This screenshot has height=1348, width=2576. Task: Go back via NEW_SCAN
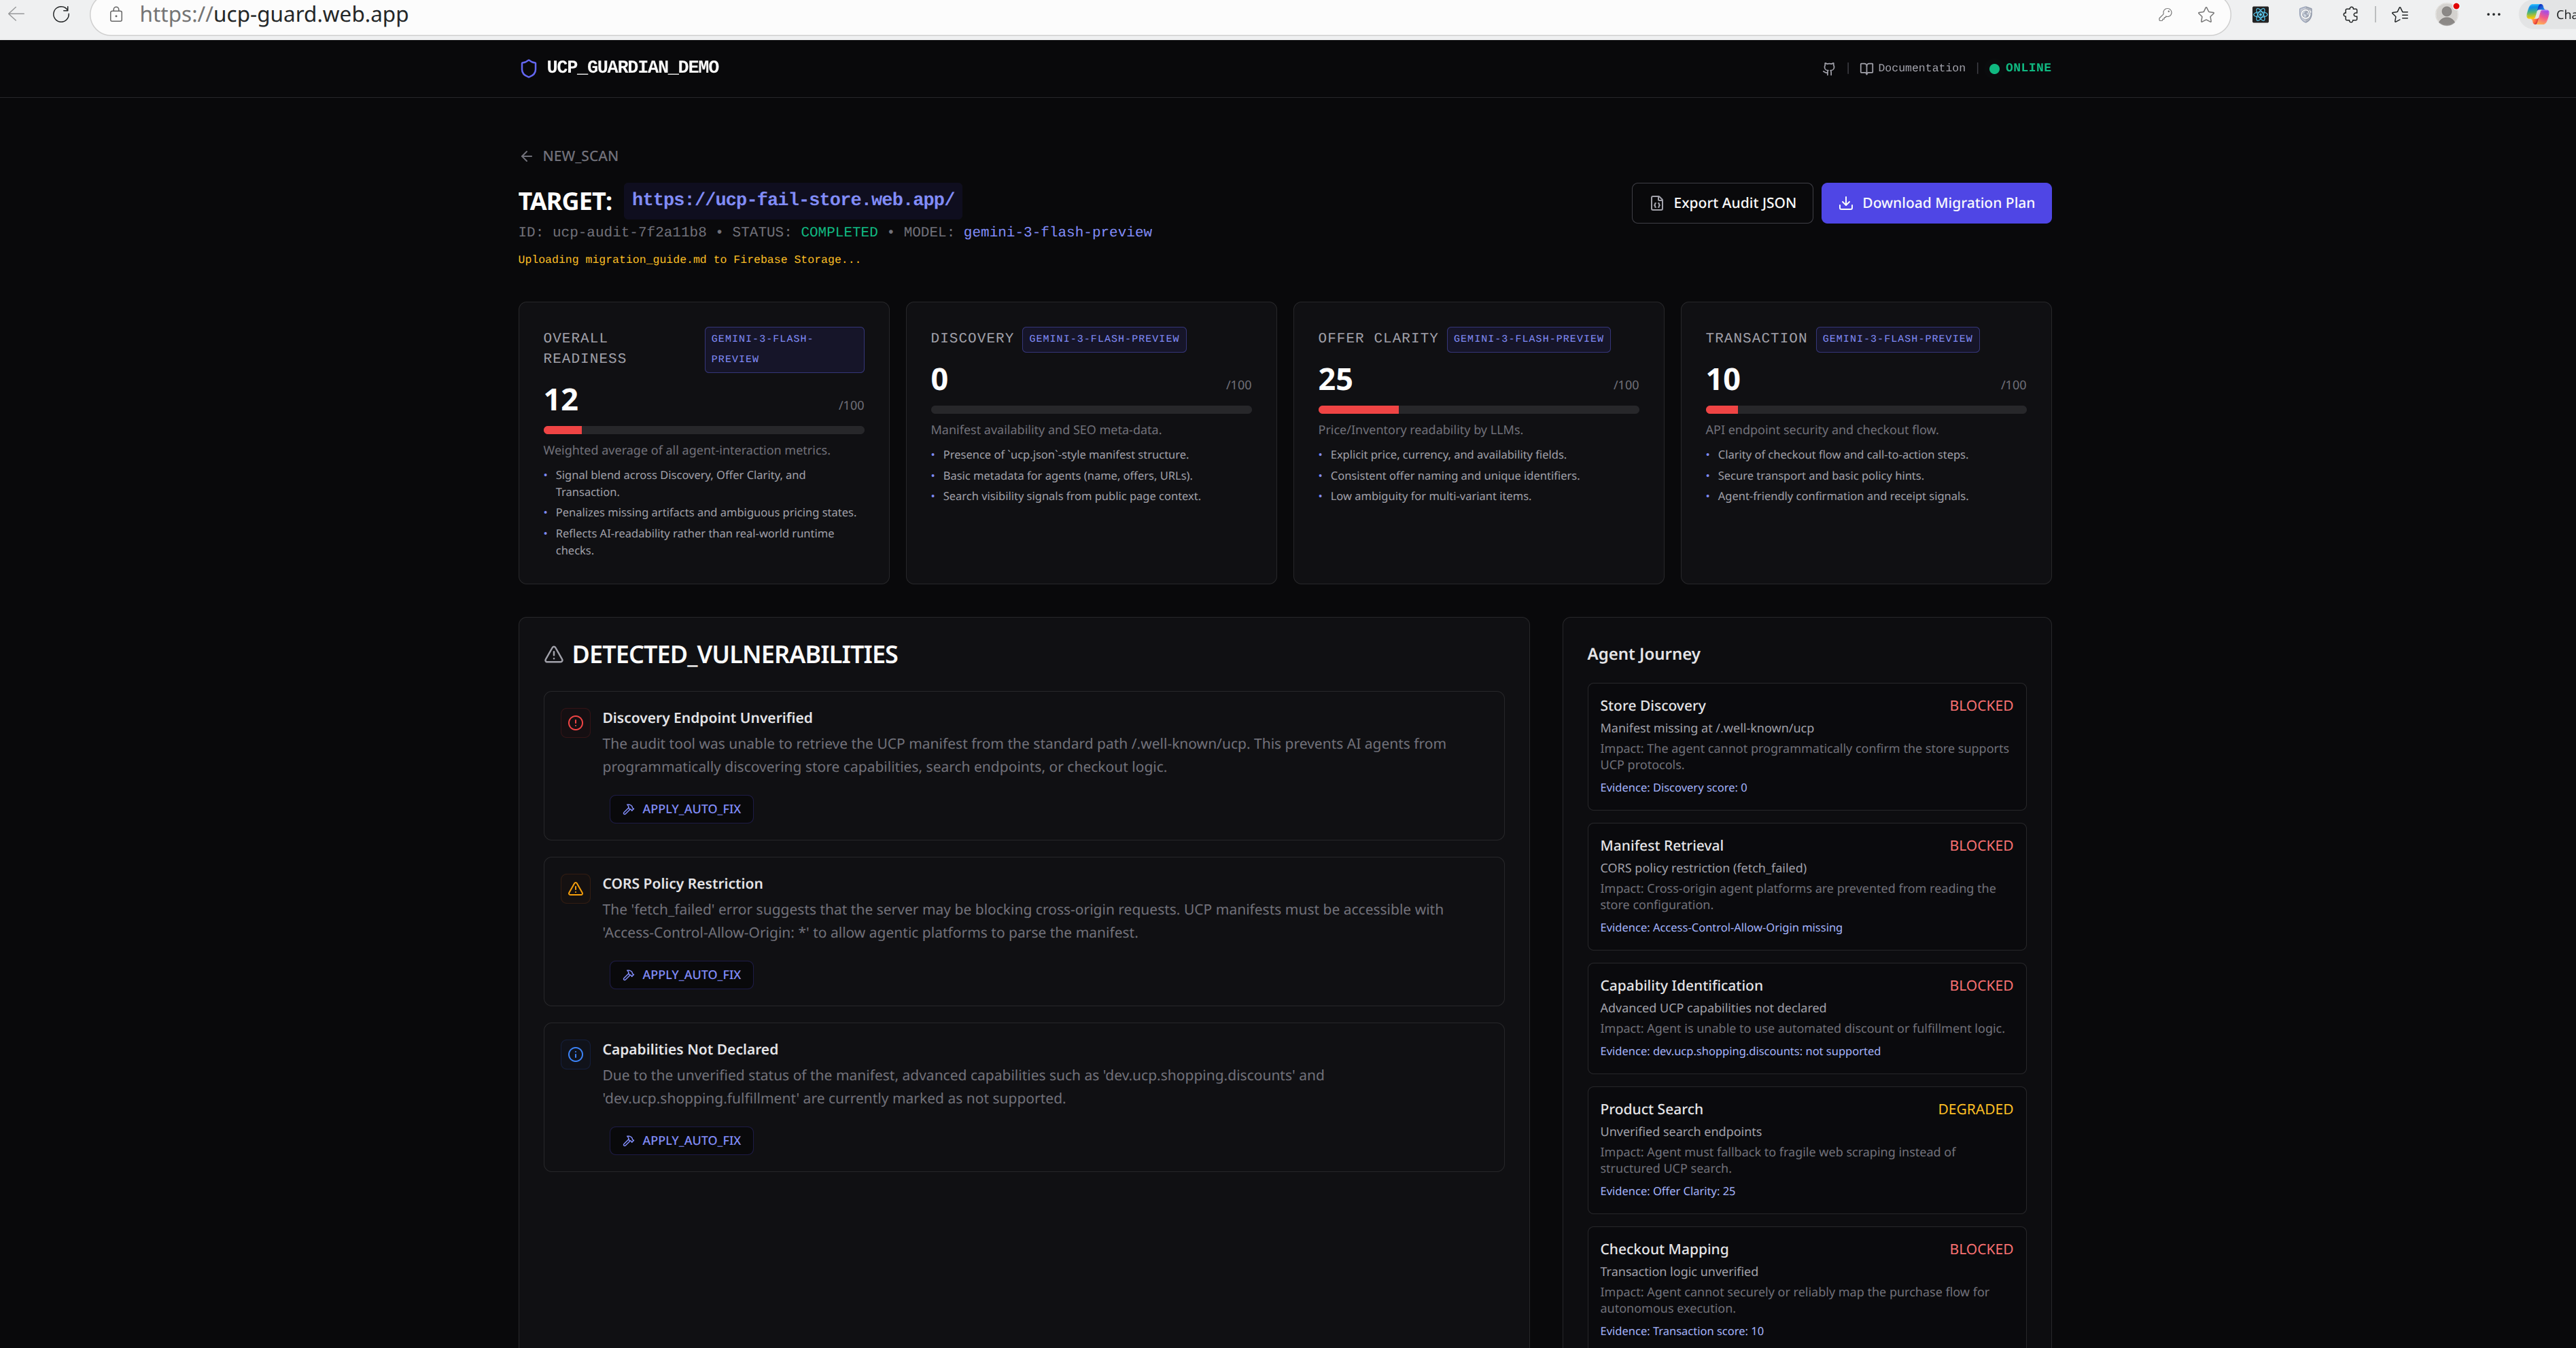pos(569,156)
